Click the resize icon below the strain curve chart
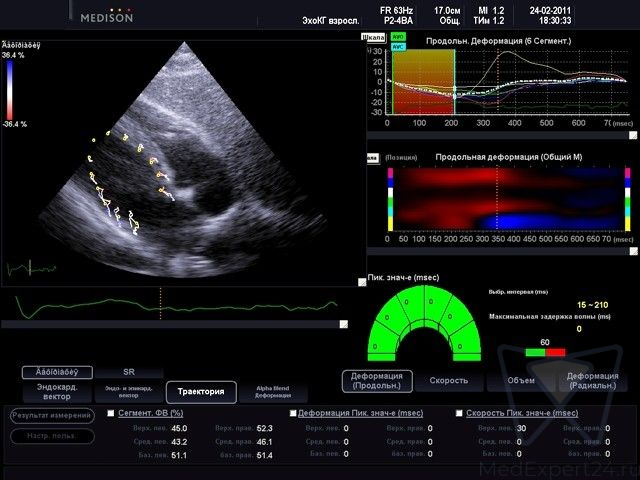 click(x=633, y=135)
